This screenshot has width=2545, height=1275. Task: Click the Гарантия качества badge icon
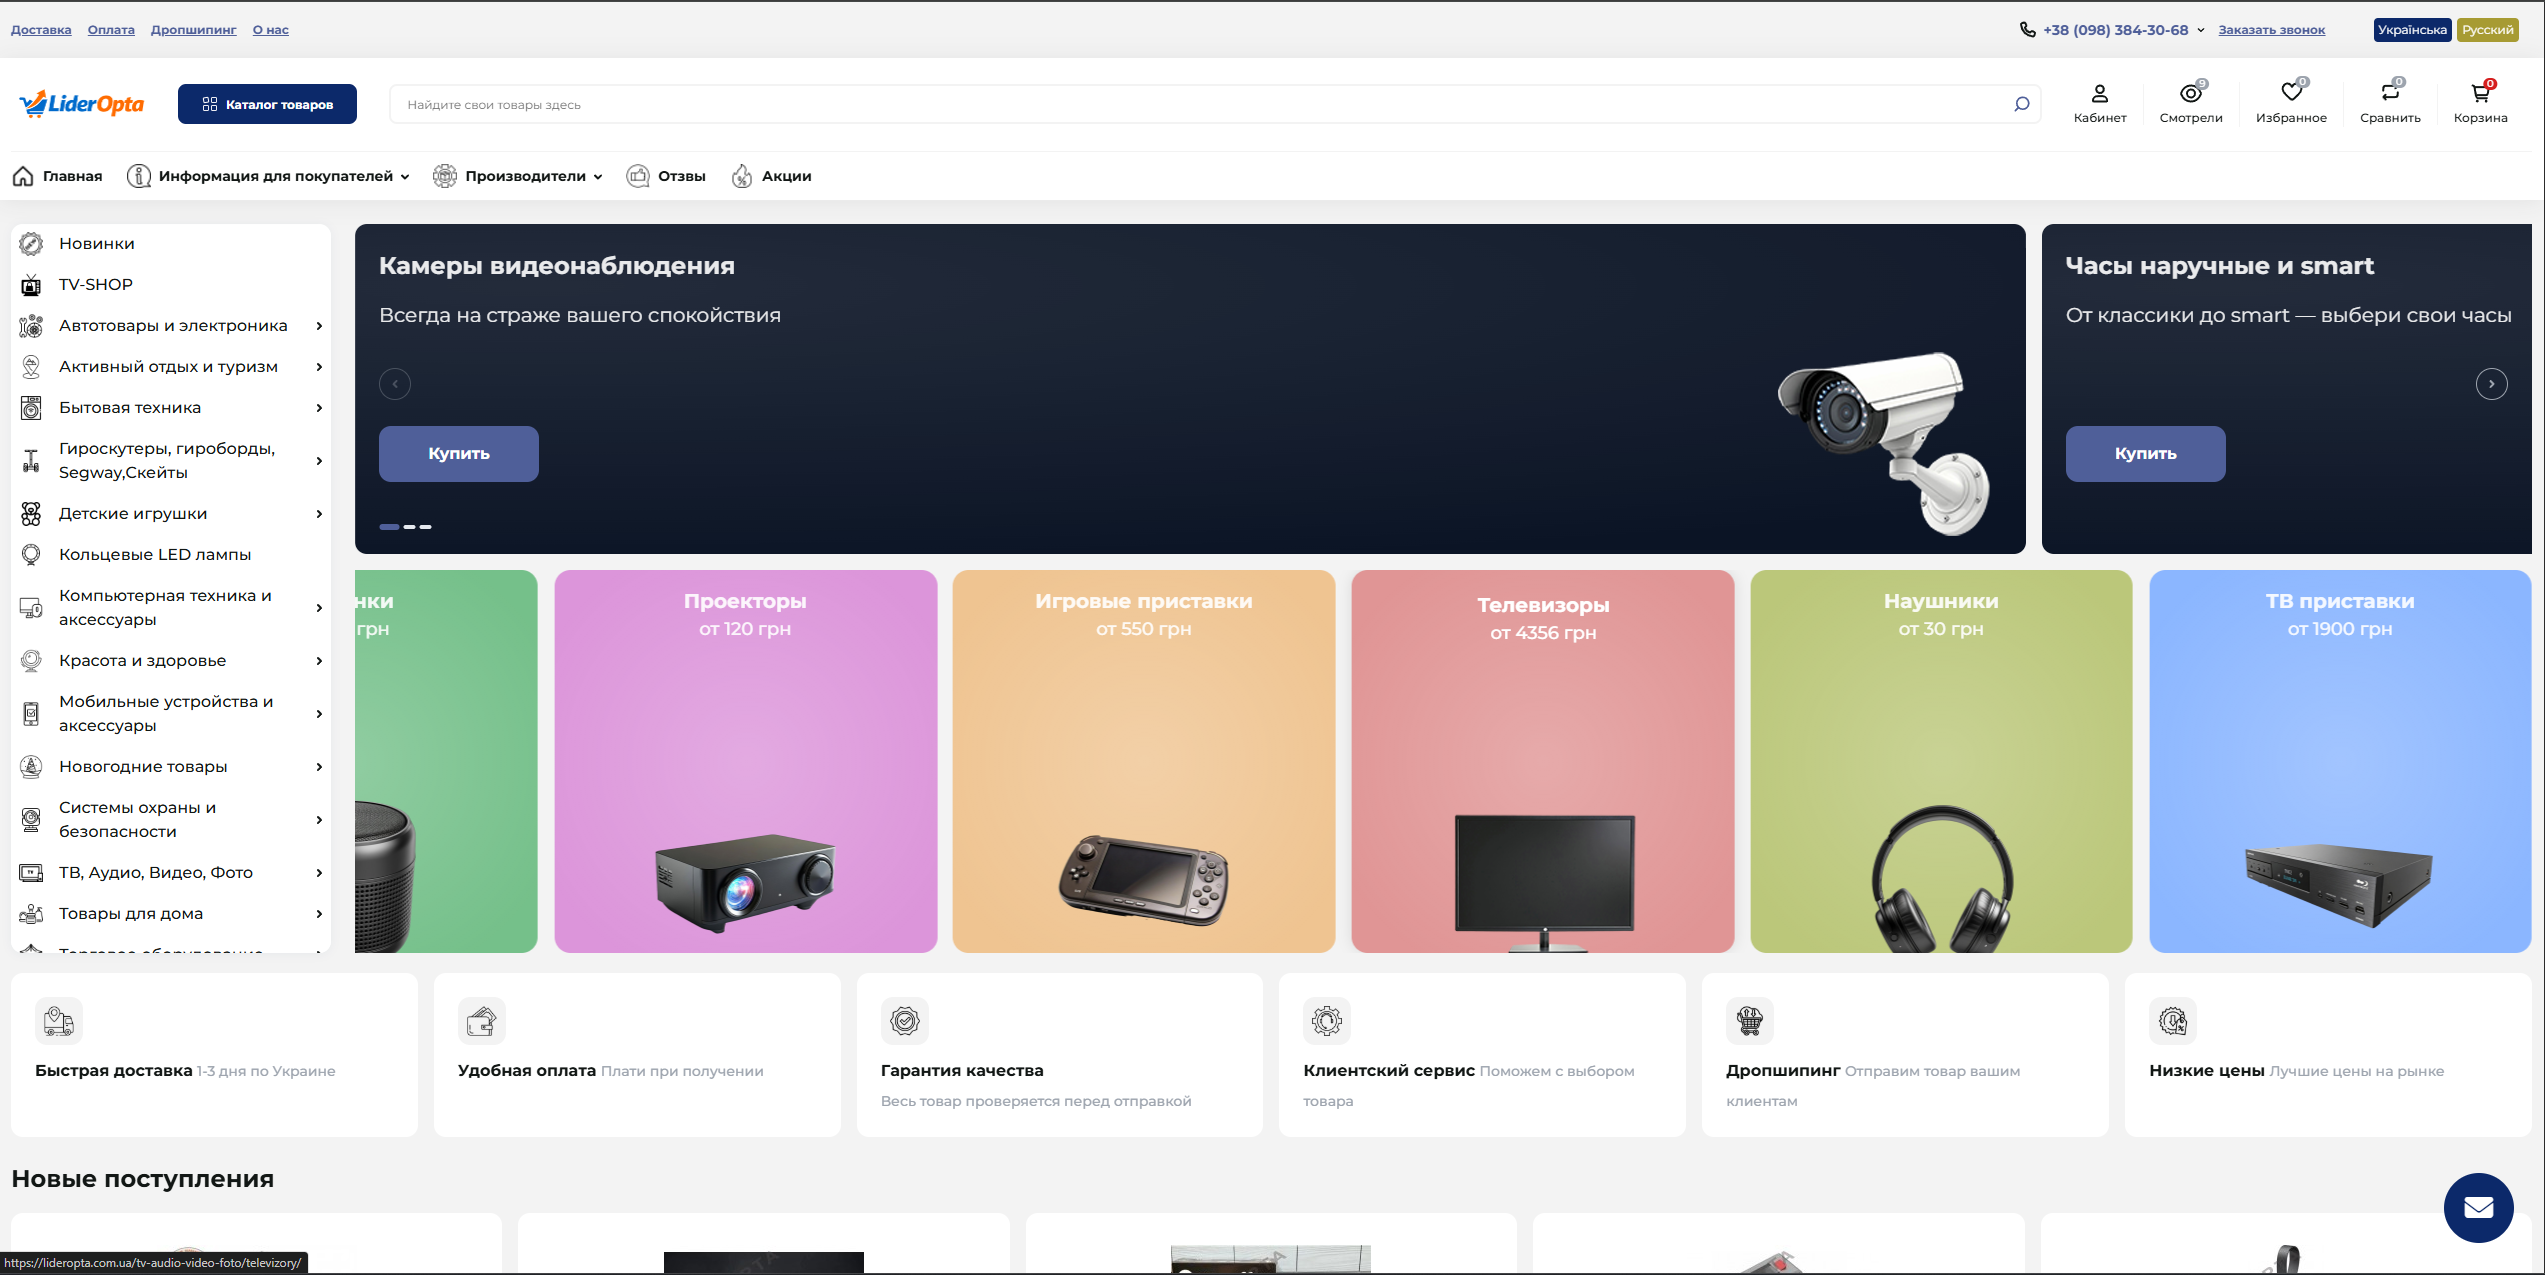coord(905,1021)
